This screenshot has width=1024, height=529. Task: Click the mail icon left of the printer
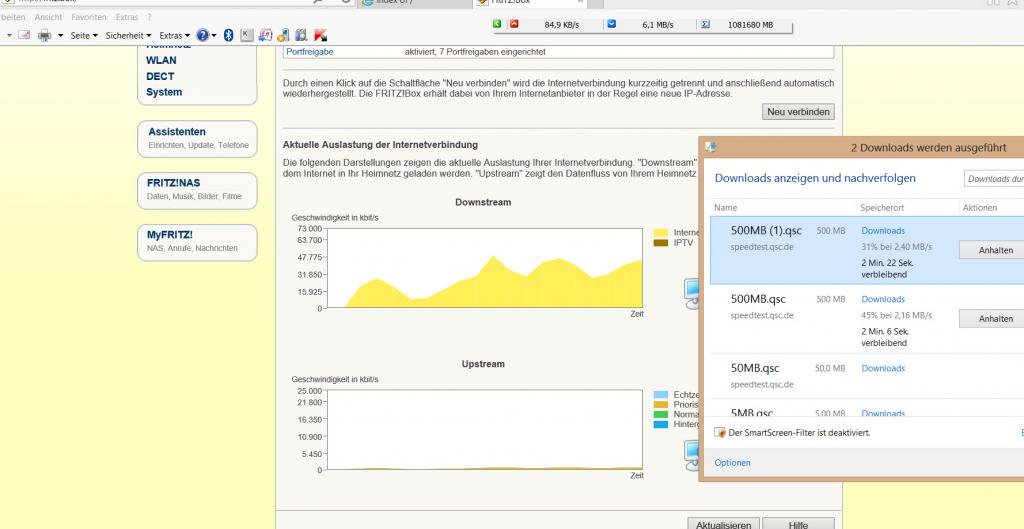24,35
